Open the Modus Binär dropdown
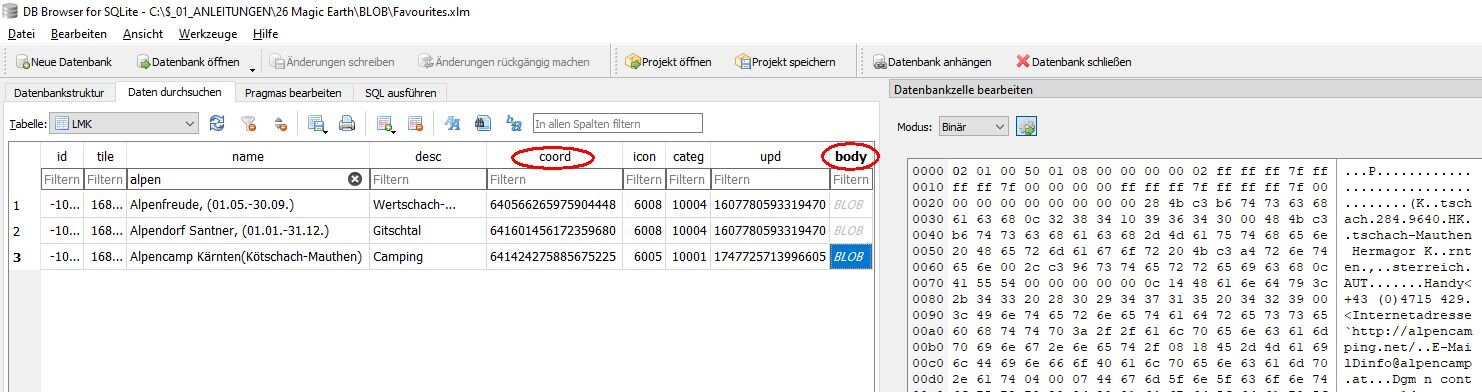Image resolution: width=1482 pixels, height=392 pixels. [973, 127]
